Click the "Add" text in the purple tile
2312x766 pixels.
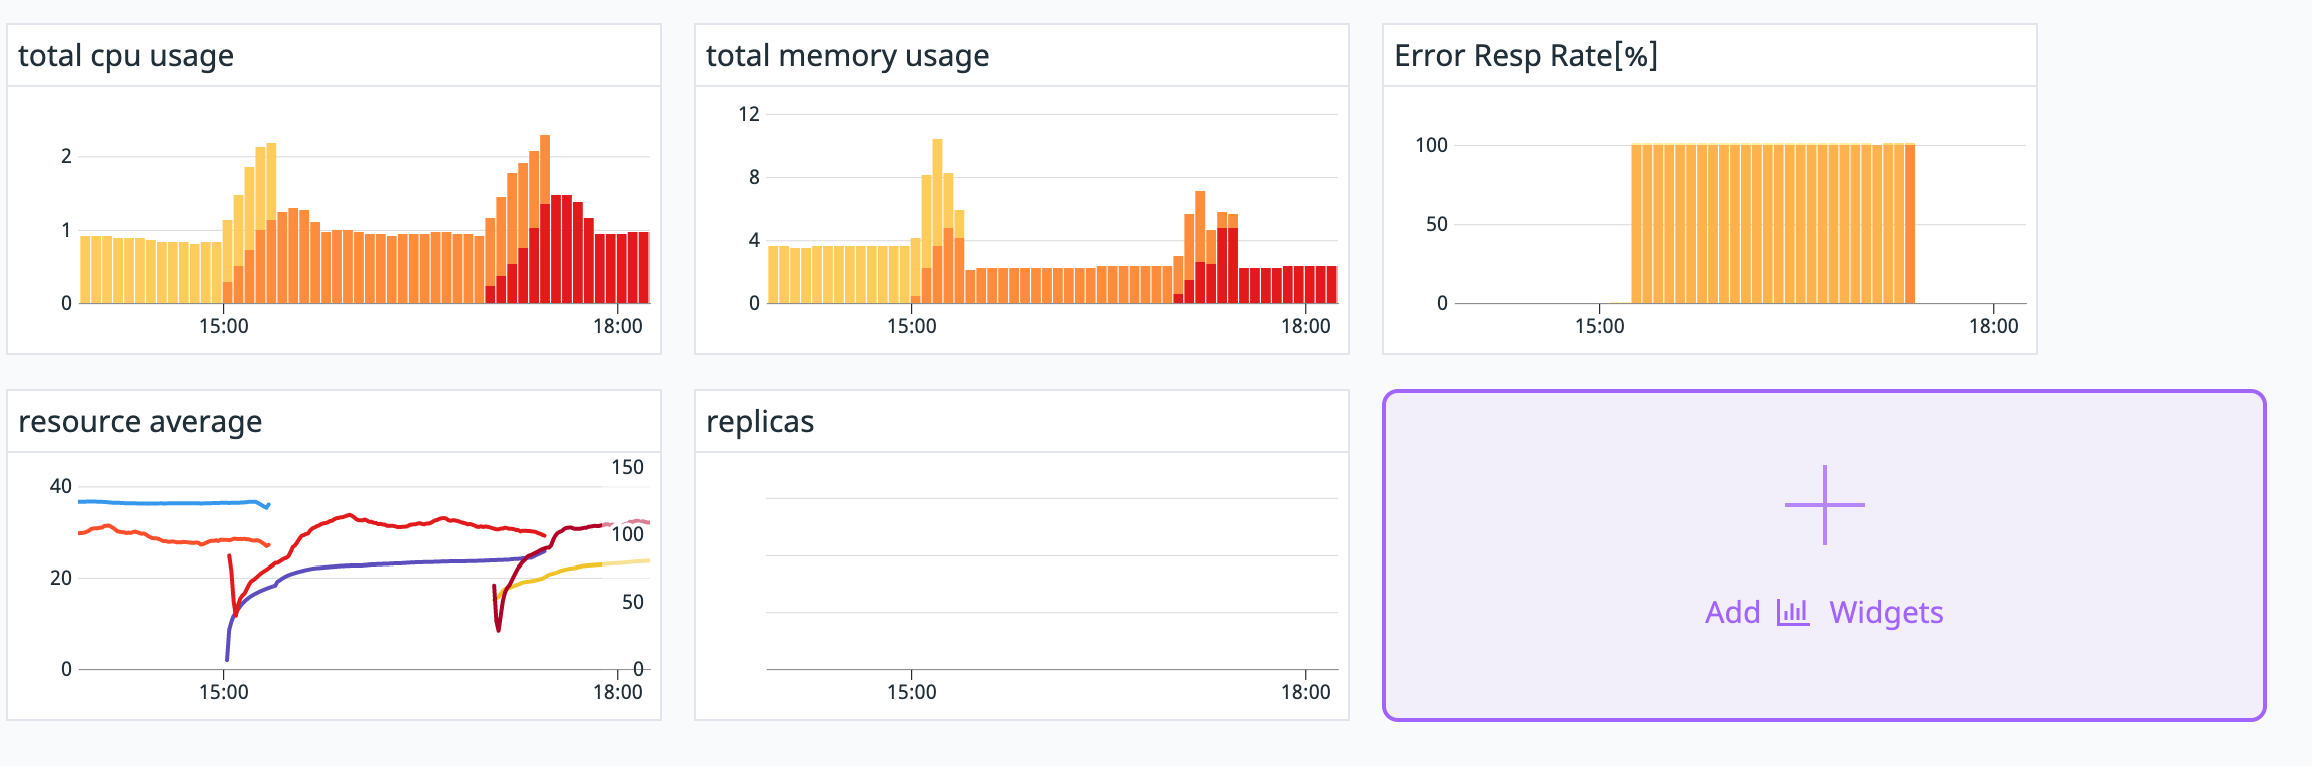(x=1732, y=612)
